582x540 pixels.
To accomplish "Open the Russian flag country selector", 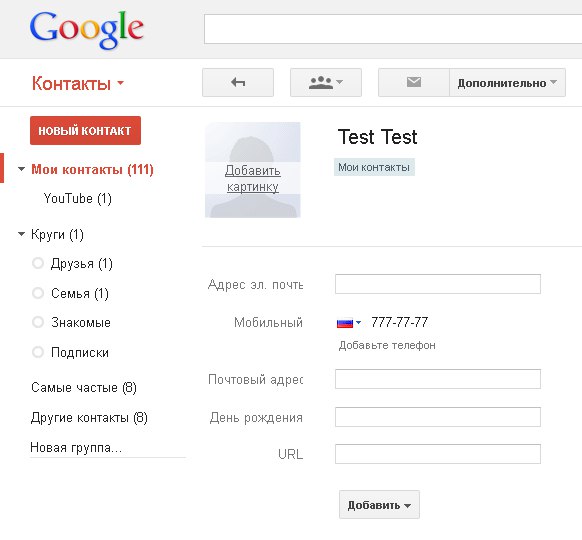I will coord(349,323).
